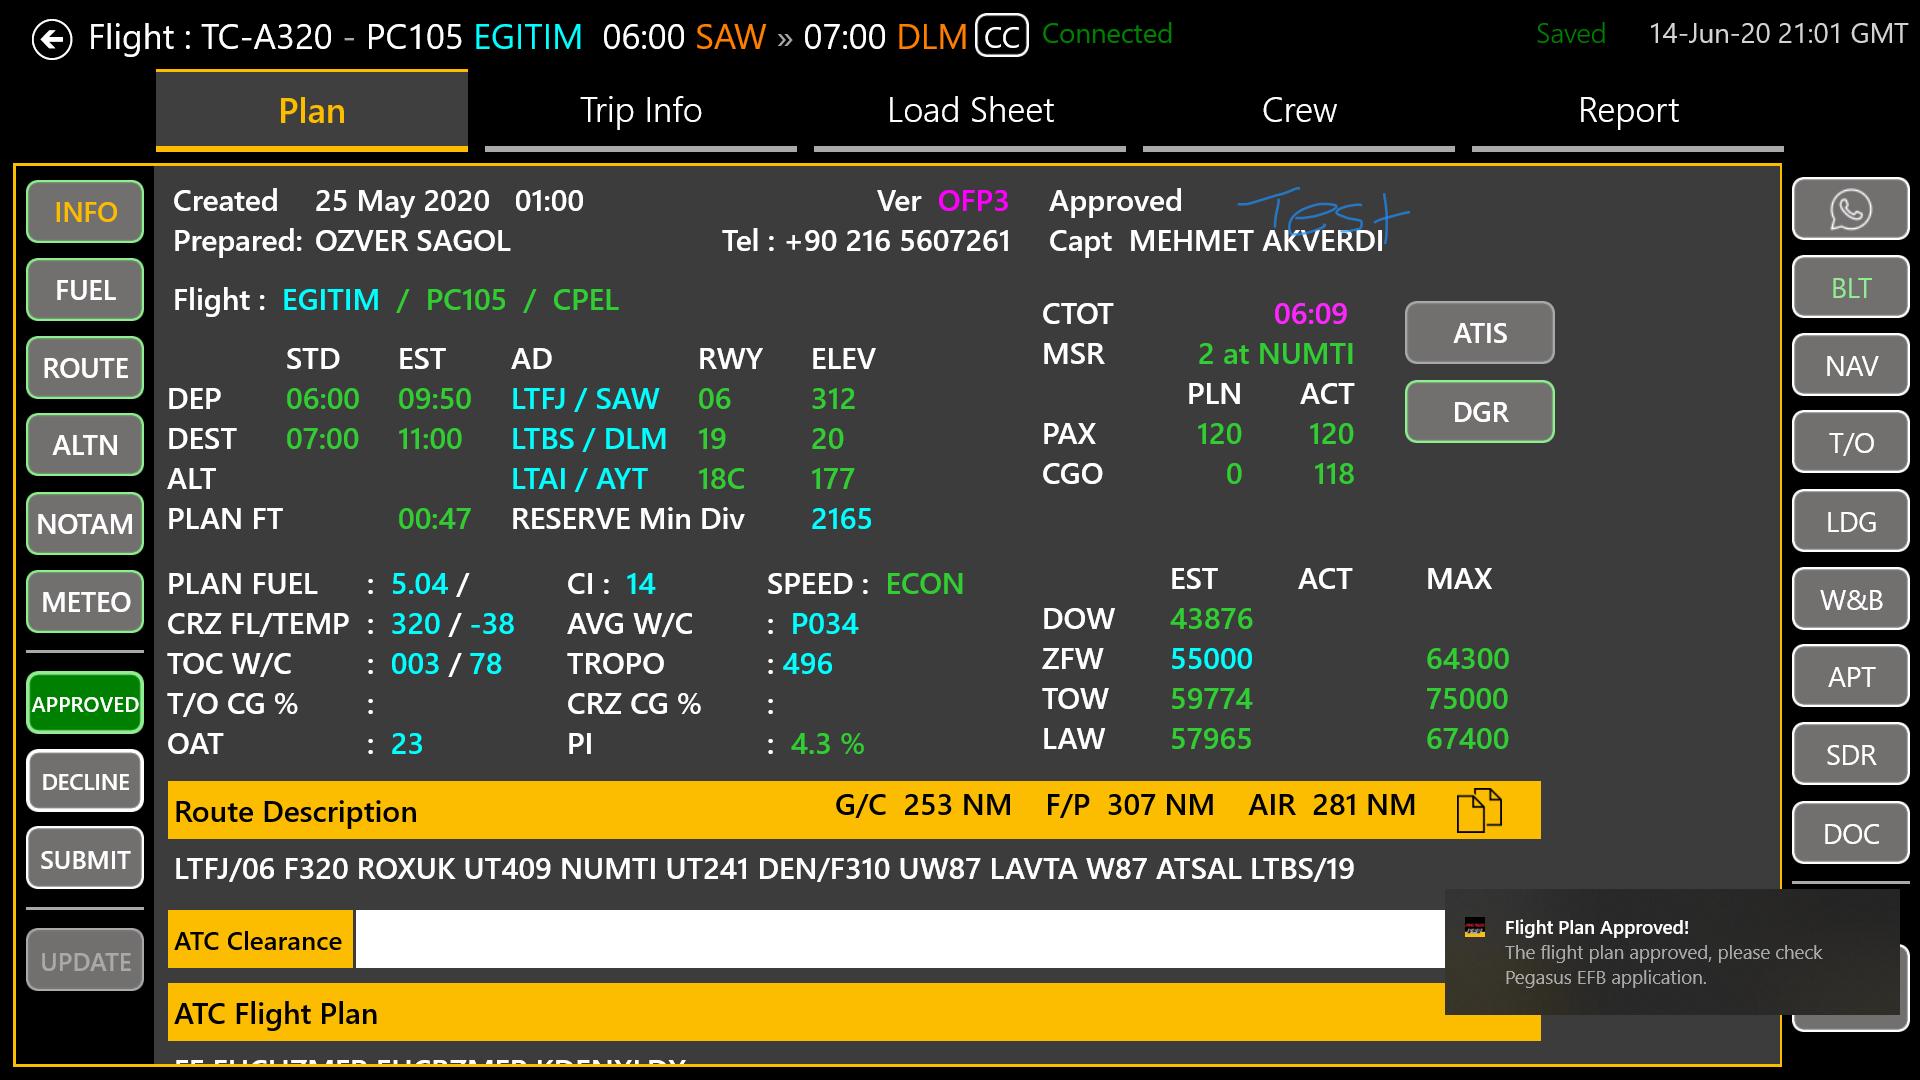Open the BLT tool button

pyautogui.click(x=1850, y=288)
